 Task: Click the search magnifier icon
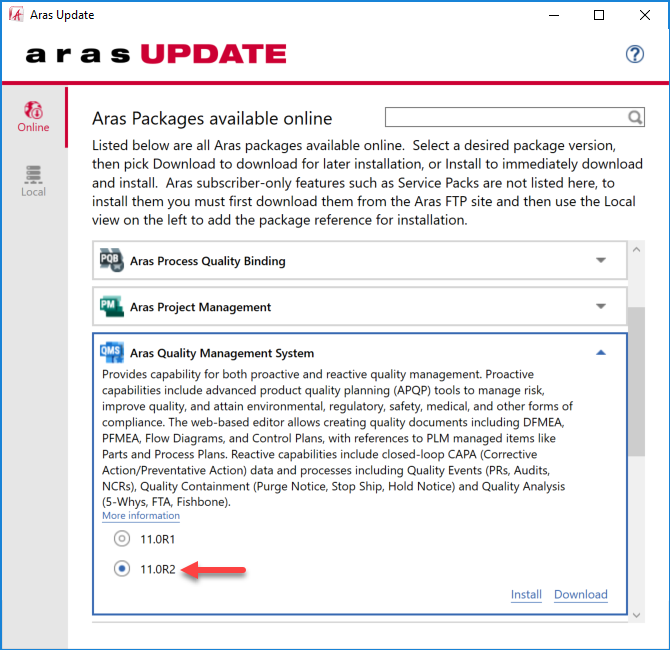click(x=635, y=118)
